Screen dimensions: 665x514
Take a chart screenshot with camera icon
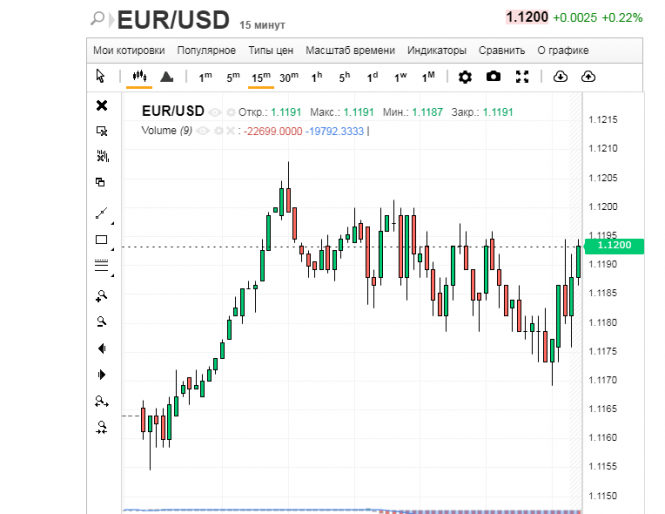493,77
